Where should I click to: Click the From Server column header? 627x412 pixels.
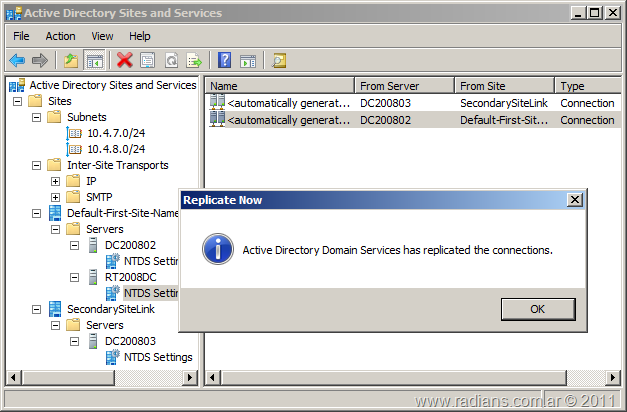point(404,86)
